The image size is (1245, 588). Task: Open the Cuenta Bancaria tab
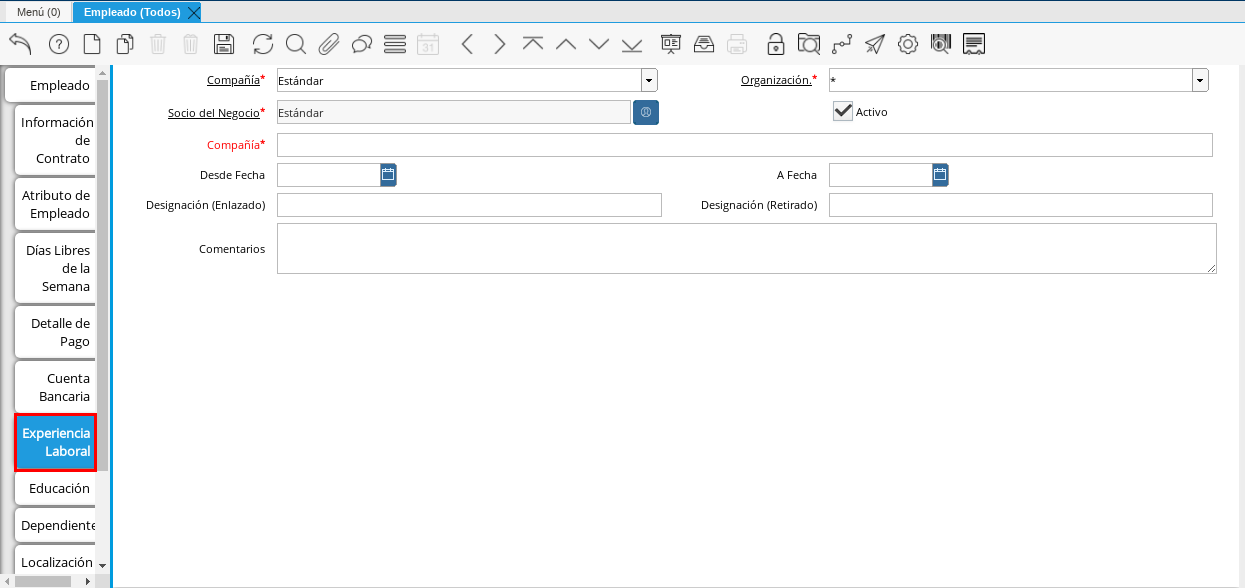(55, 387)
